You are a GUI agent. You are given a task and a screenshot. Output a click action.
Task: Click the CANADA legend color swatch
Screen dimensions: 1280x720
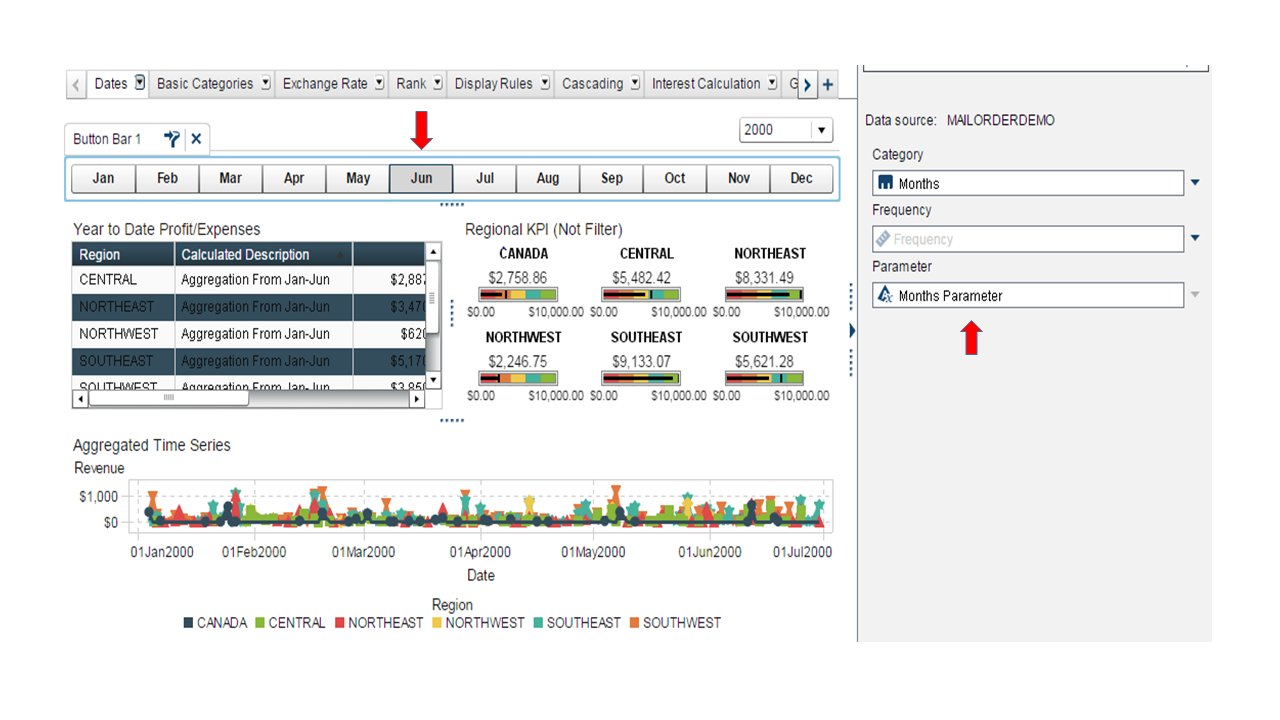[x=188, y=623]
